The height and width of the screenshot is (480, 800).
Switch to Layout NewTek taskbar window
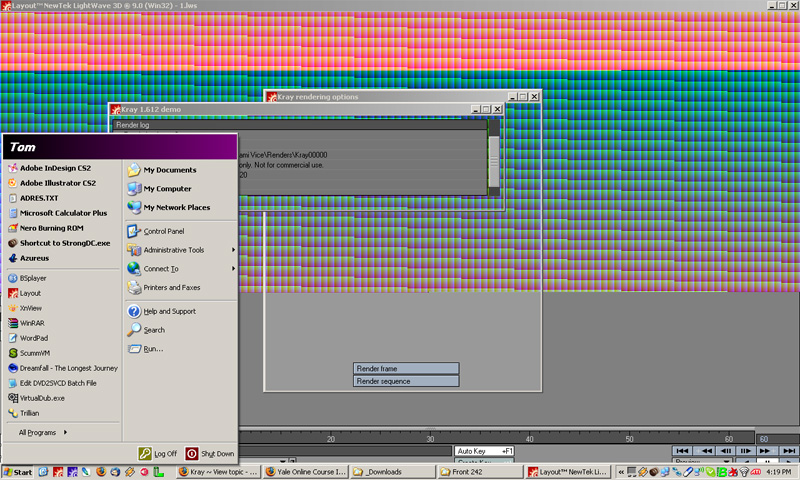click(568, 472)
